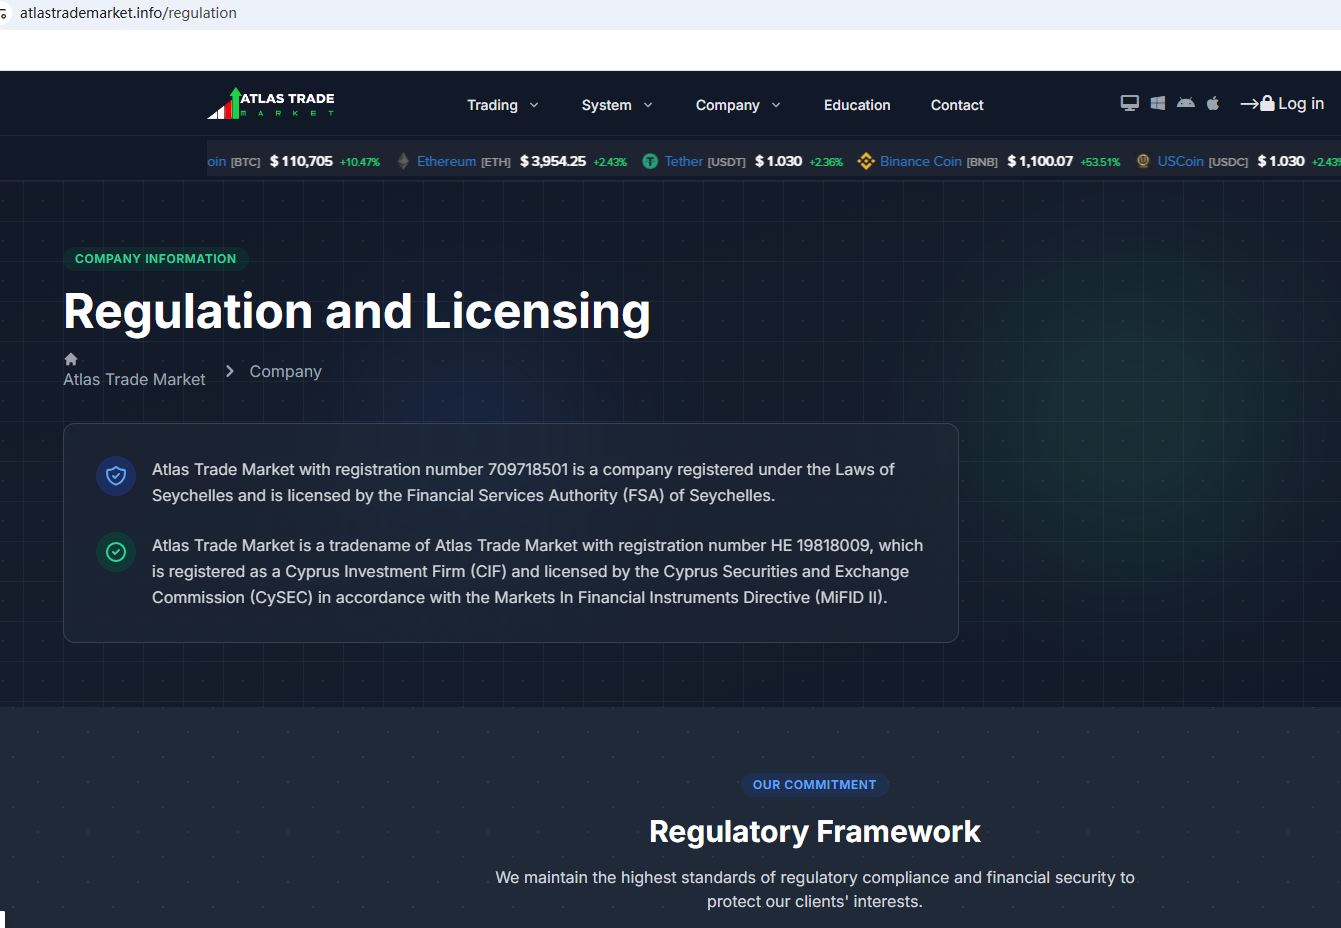1341x928 pixels.
Task: Click the Apple platform icon
Action: click(x=1213, y=103)
